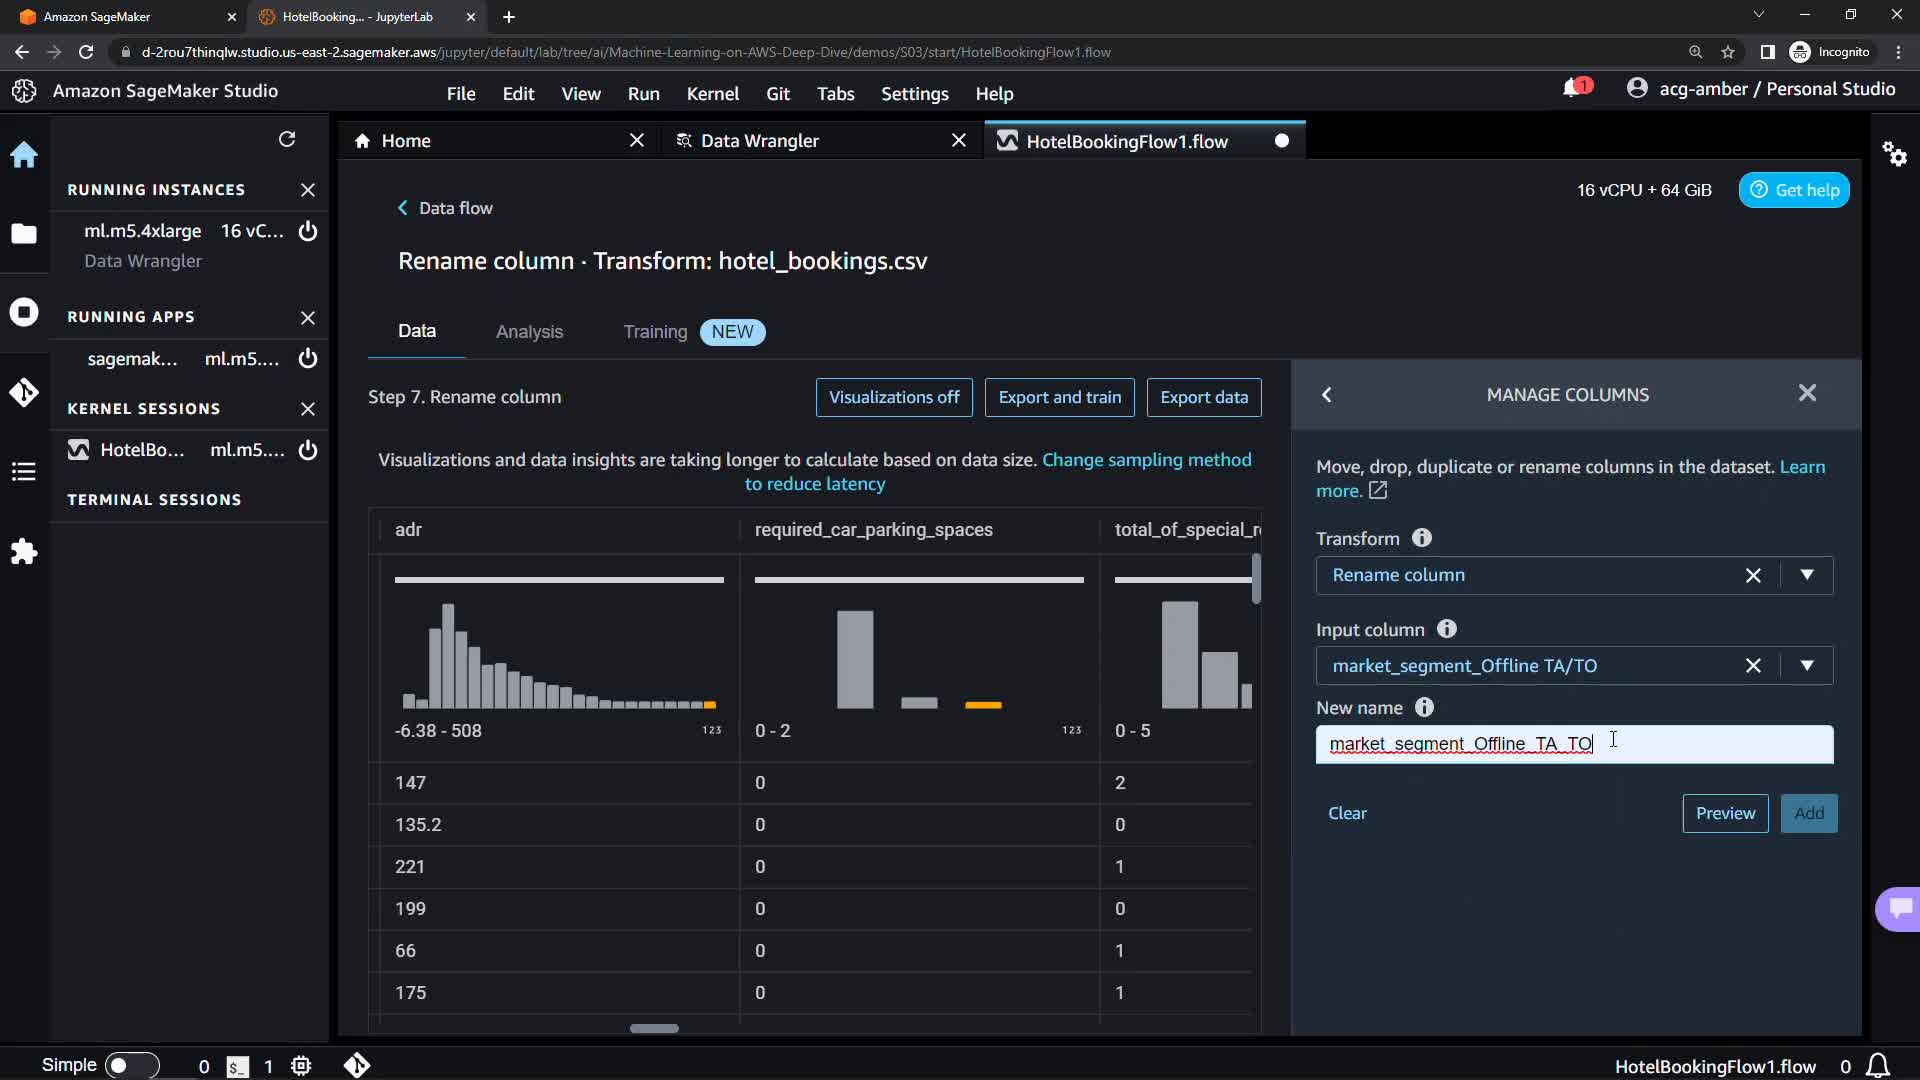The height and width of the screenshot is (1080, 1920).
Task: Clear the Input column selection
Action: point(1752,666)
